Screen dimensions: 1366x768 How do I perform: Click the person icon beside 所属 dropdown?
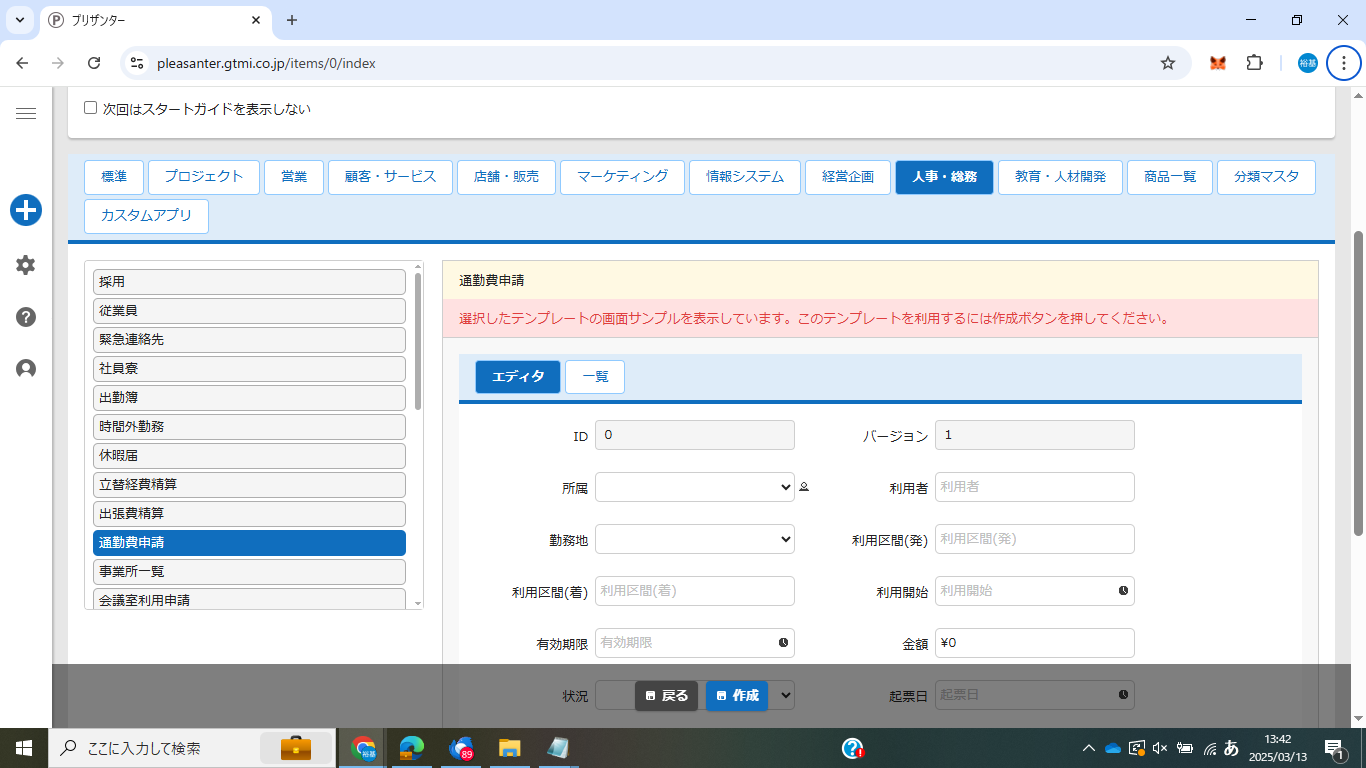804,488
